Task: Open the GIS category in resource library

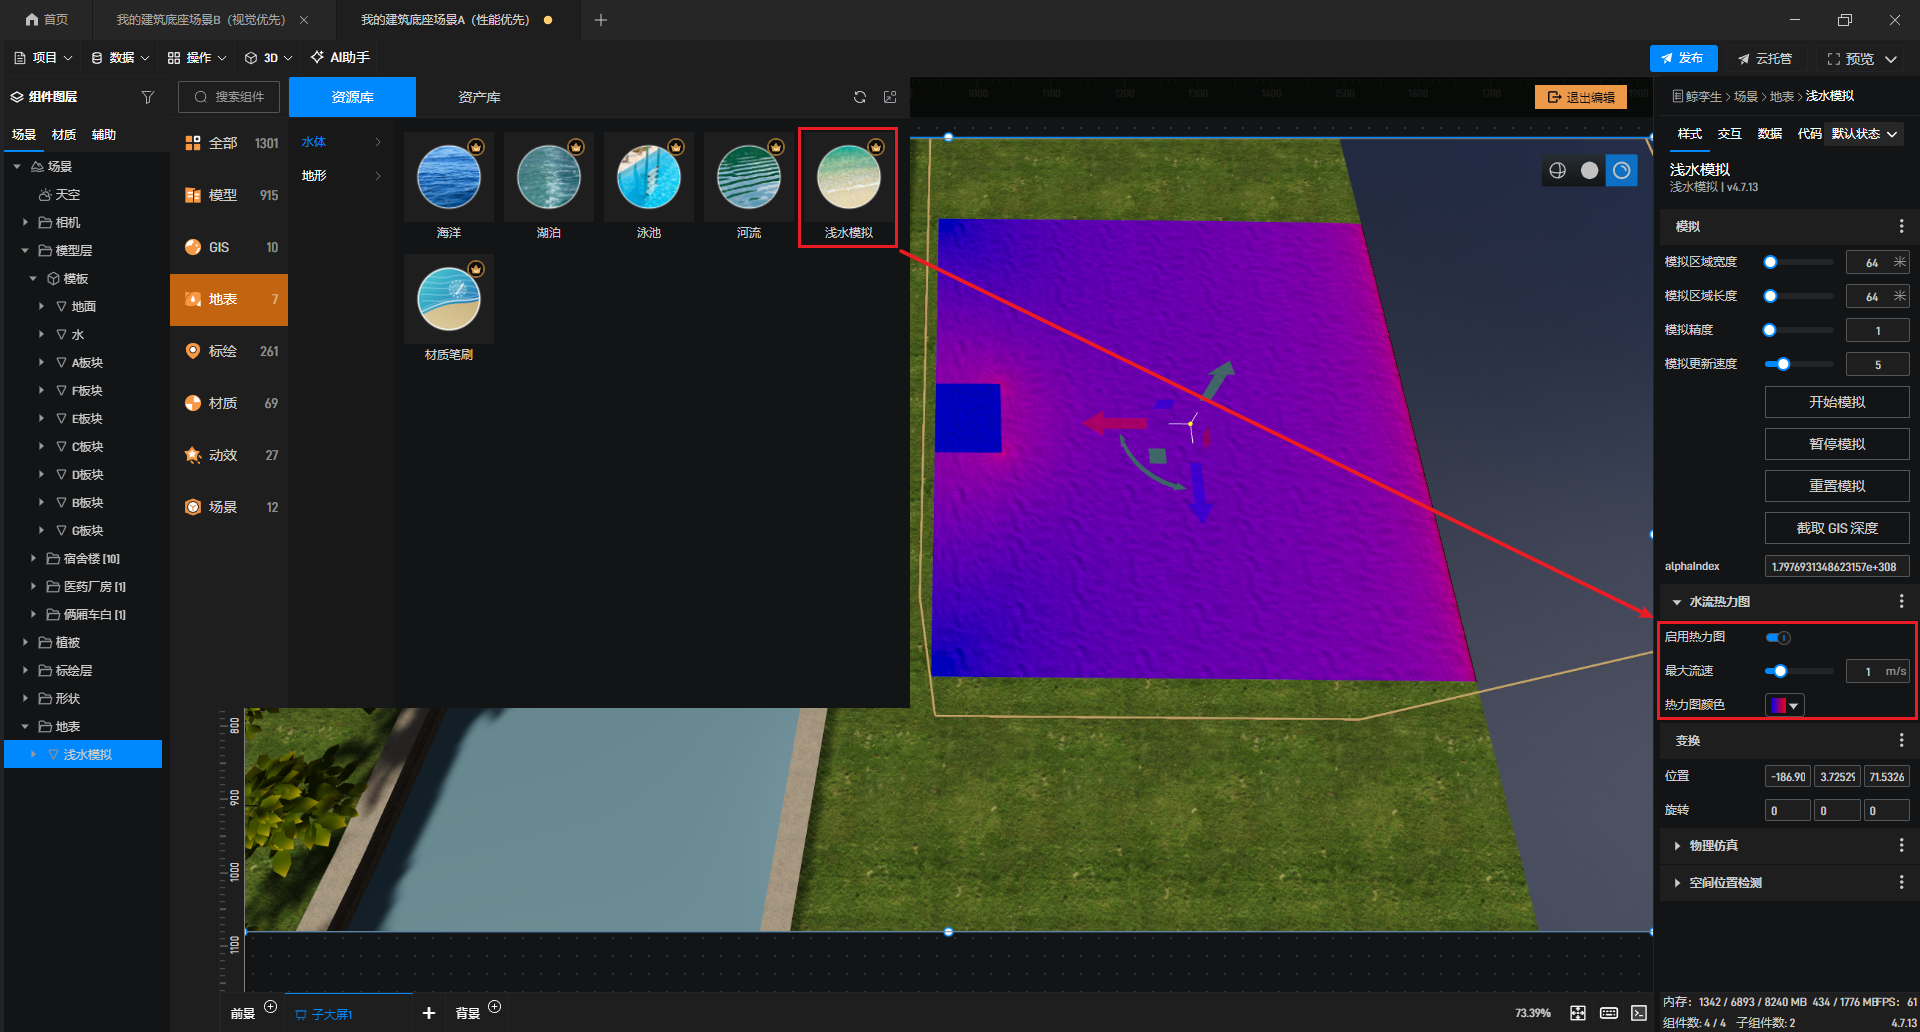Action: (229, 247)
